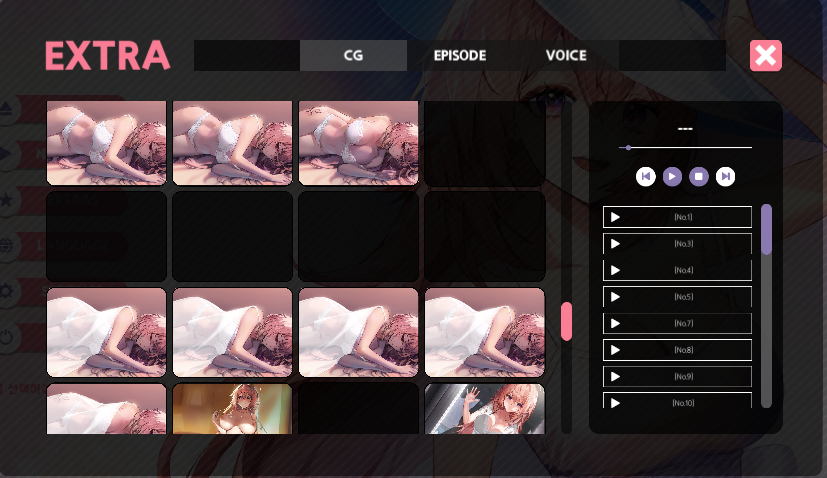Select voice entry No.7
This screenshot has width=827, height=478.
tap(677, 323)
